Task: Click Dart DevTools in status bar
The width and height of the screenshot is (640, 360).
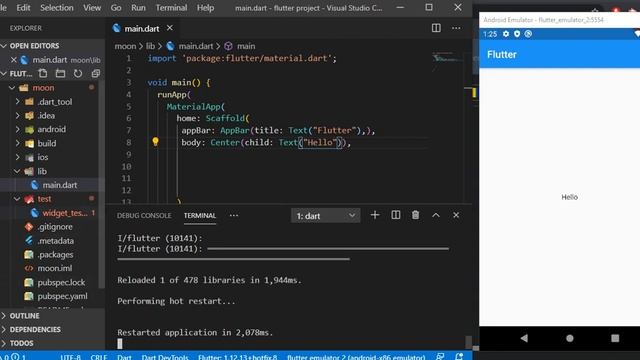Action: coord(165,357)
